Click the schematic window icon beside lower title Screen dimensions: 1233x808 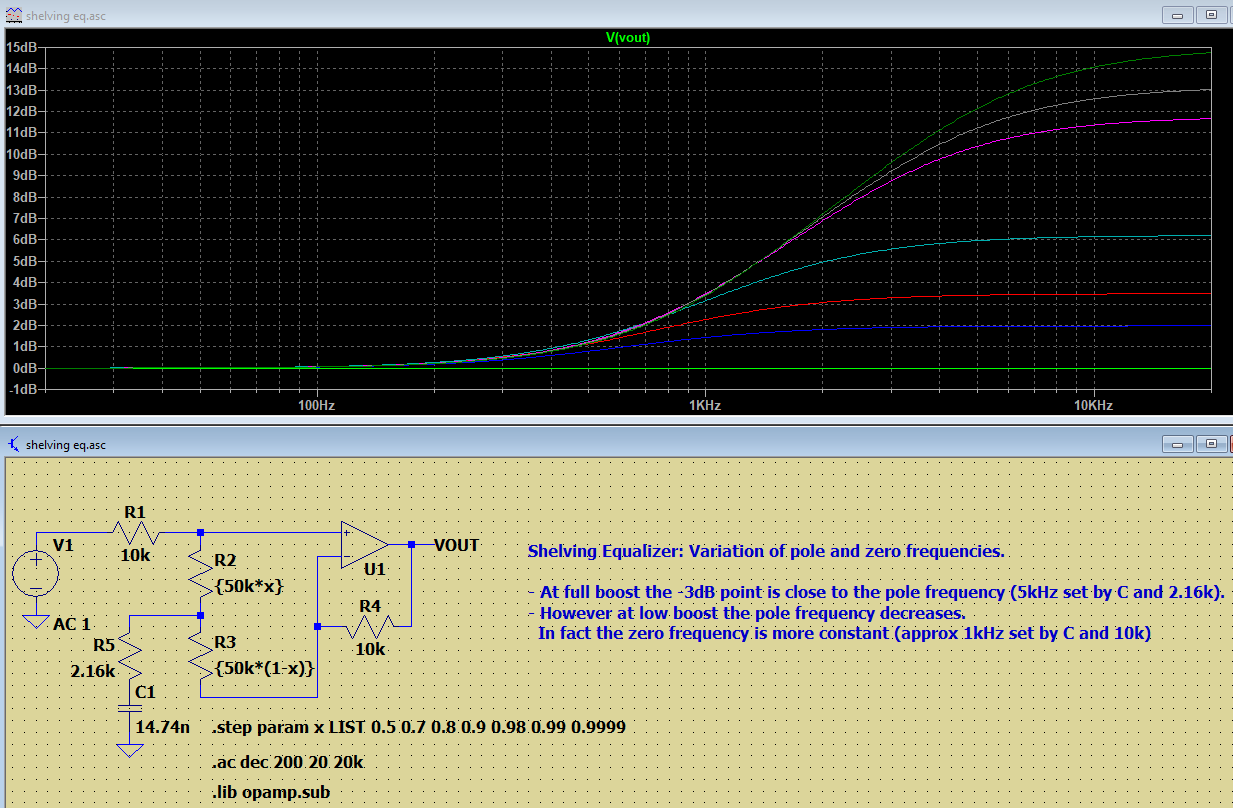(12, 443)
